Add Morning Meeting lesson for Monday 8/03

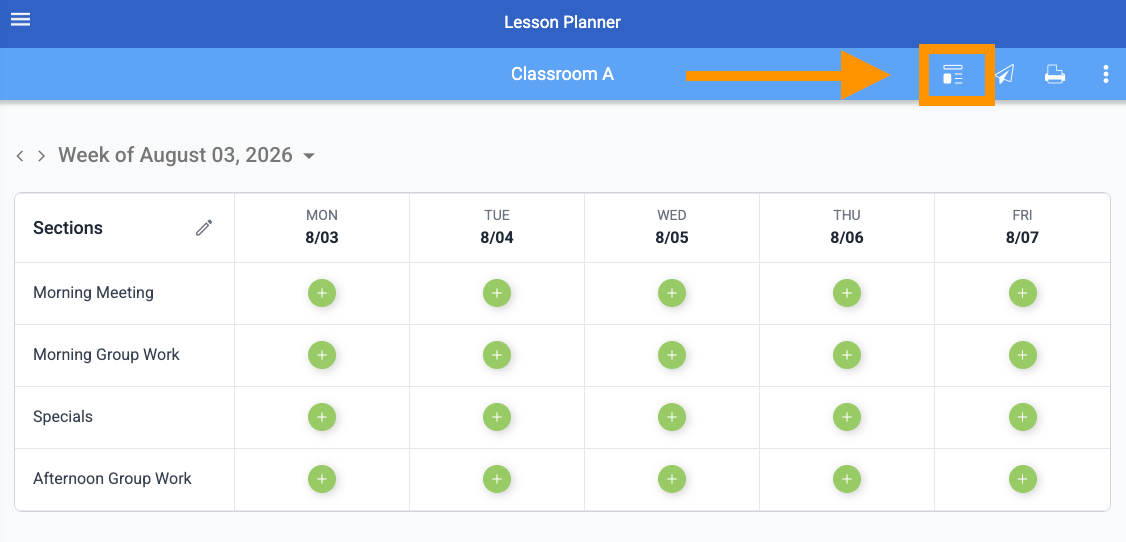[x=322, y=293]
